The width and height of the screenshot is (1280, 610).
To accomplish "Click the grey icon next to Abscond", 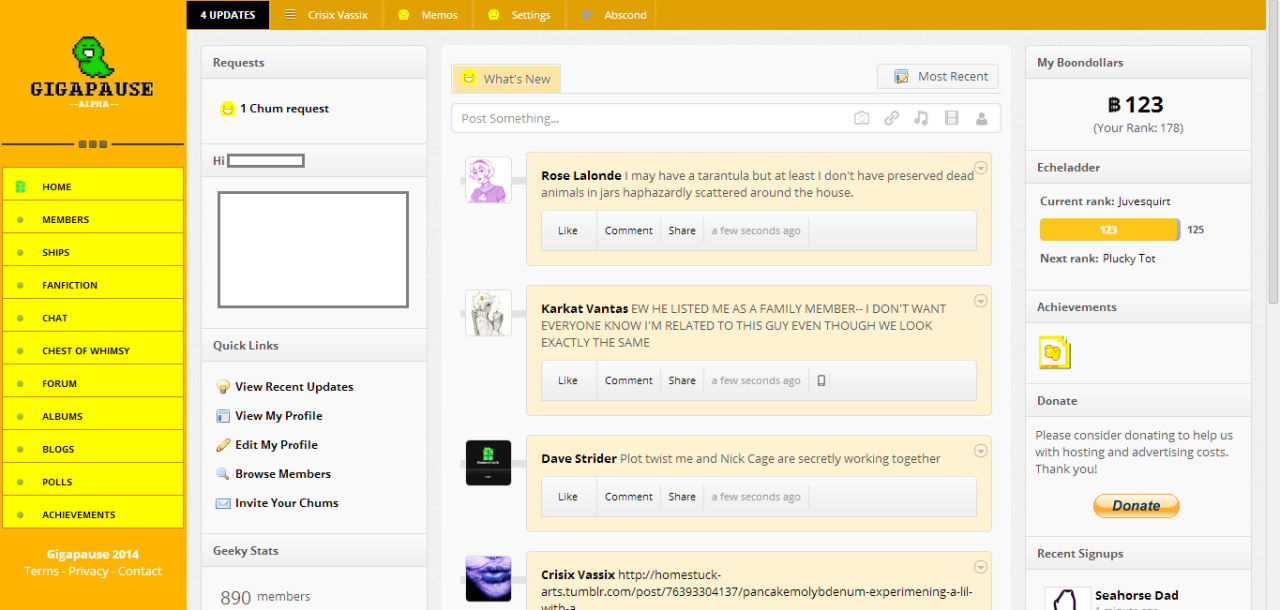I will tap(586, 15).
